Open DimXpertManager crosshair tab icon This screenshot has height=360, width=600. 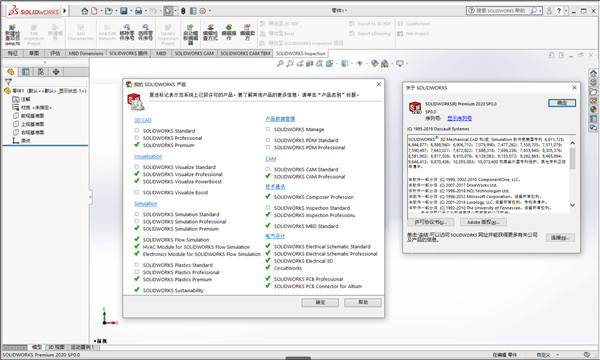tap(56, 72)
